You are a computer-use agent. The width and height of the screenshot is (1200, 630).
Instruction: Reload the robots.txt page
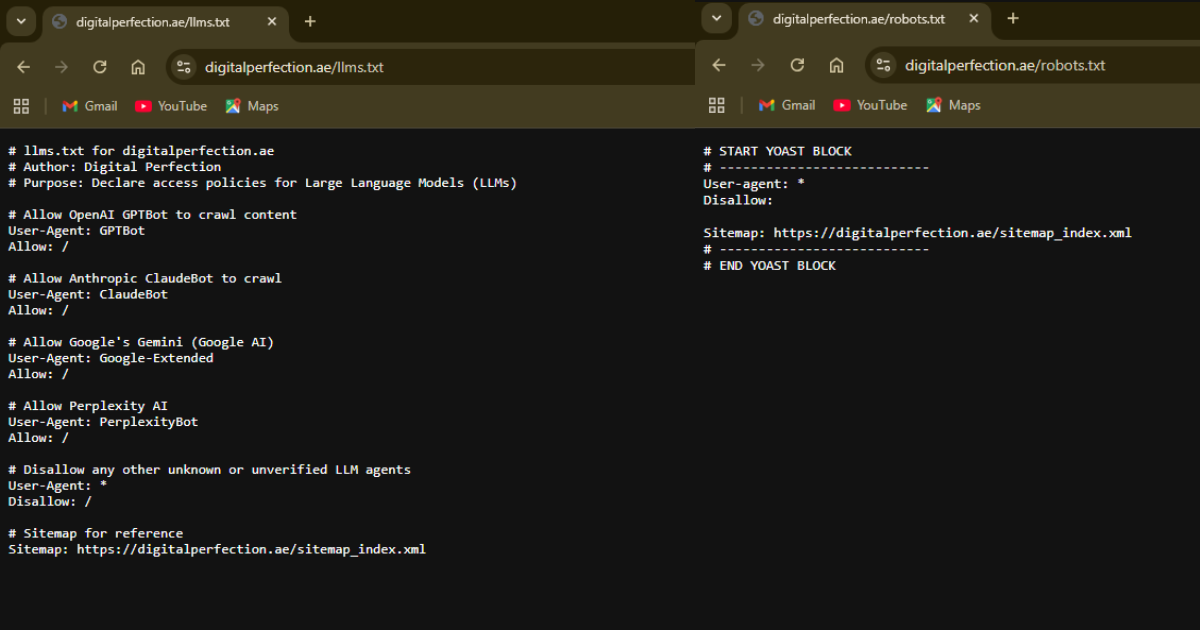(x=797, y=65)
